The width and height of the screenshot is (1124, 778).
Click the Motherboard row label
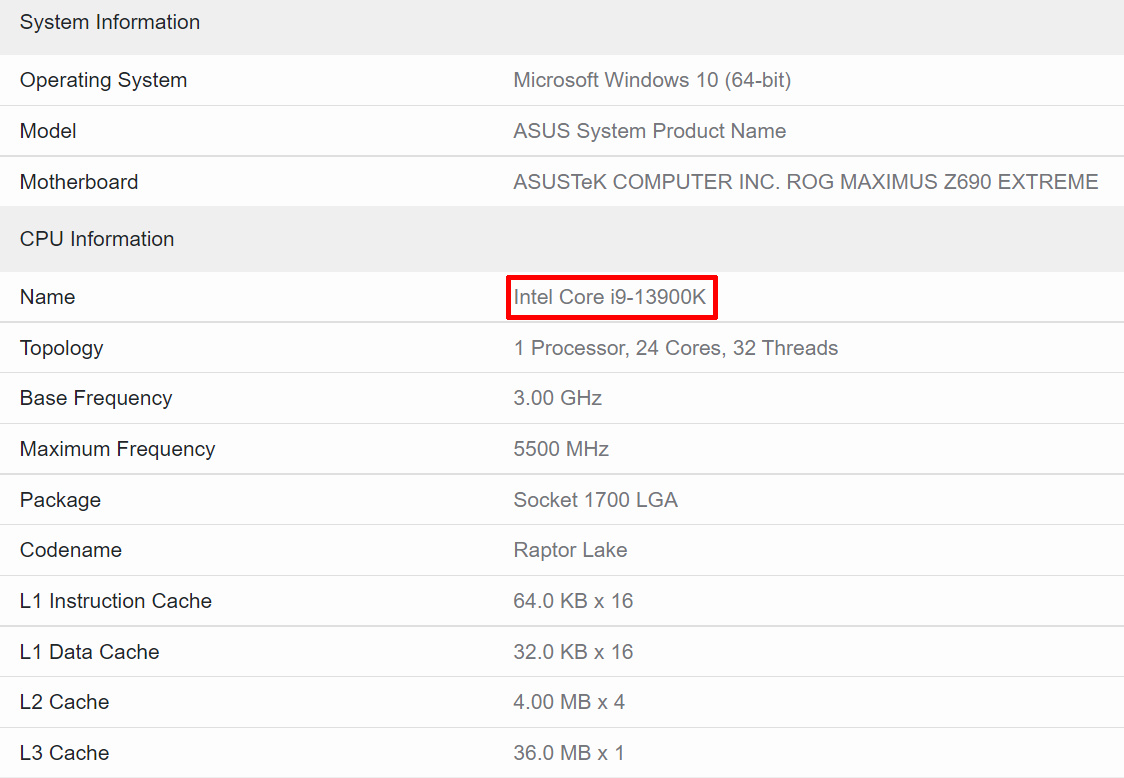[79, 182]
